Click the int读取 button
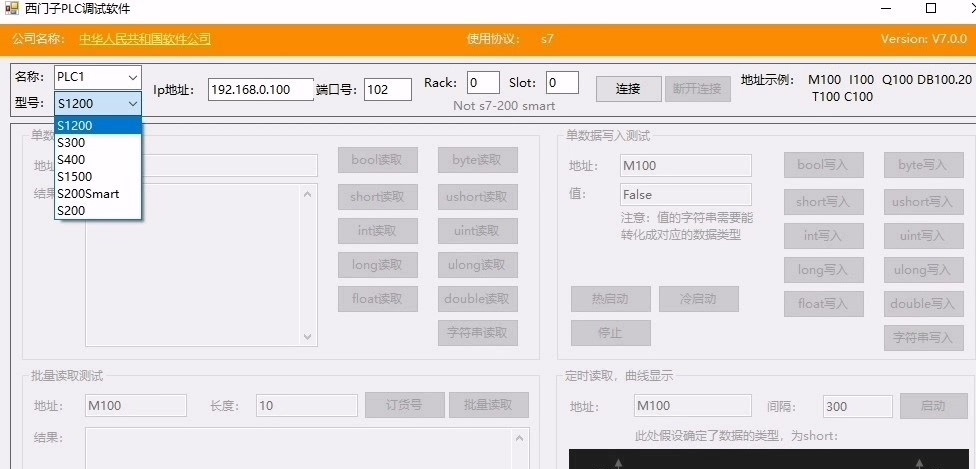 tap(378, 231)
